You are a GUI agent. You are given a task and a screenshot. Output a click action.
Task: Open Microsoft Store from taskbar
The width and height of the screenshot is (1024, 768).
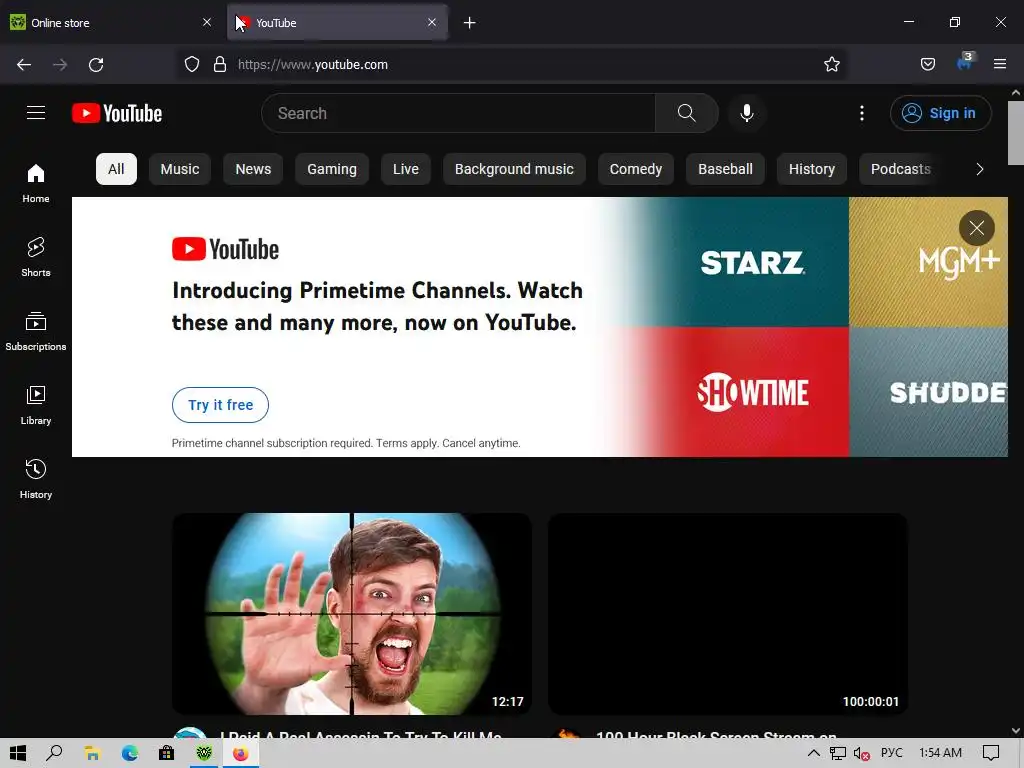pyautogui.click(x=167, y=753)
